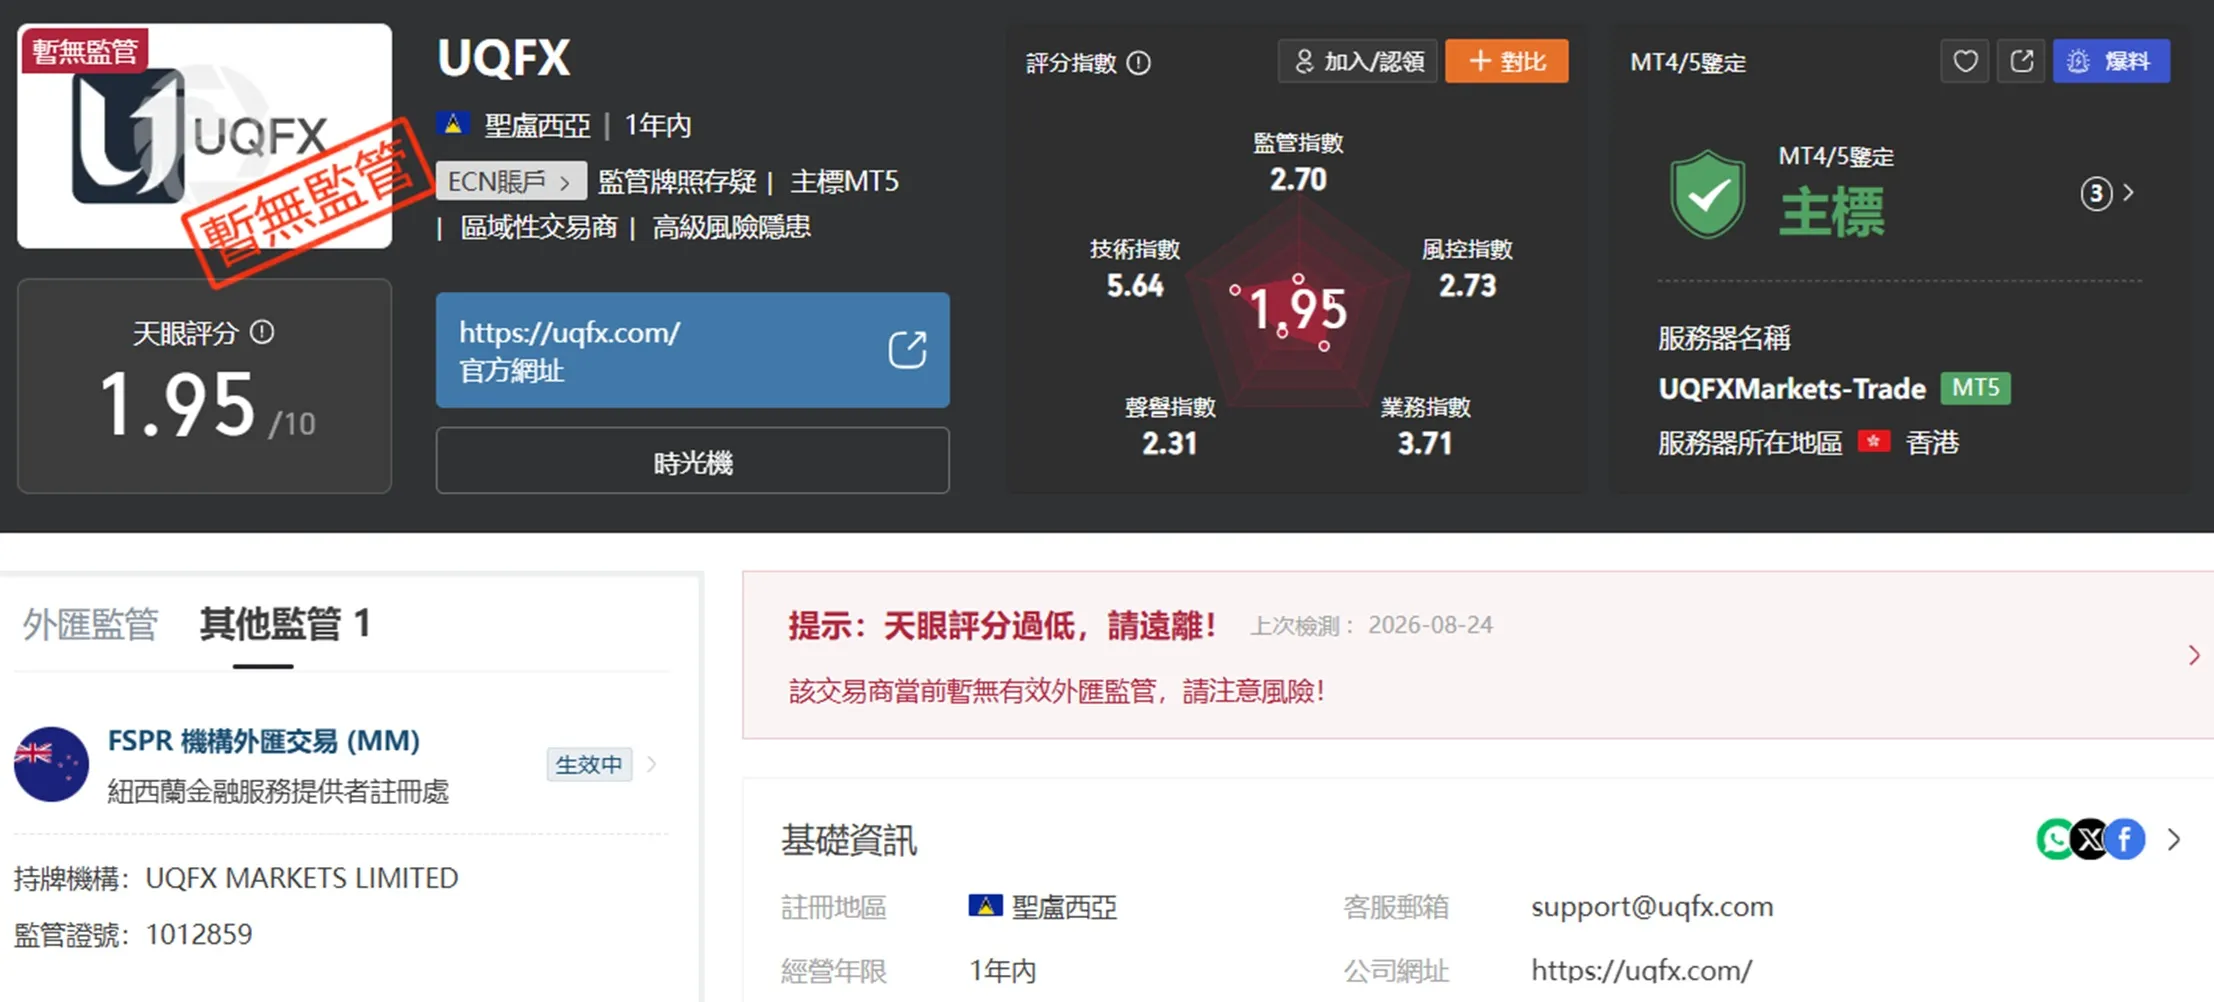Click the 加入/認領 button
The height and width of the screenshot is (1002, 2214).
point(1358,61)
